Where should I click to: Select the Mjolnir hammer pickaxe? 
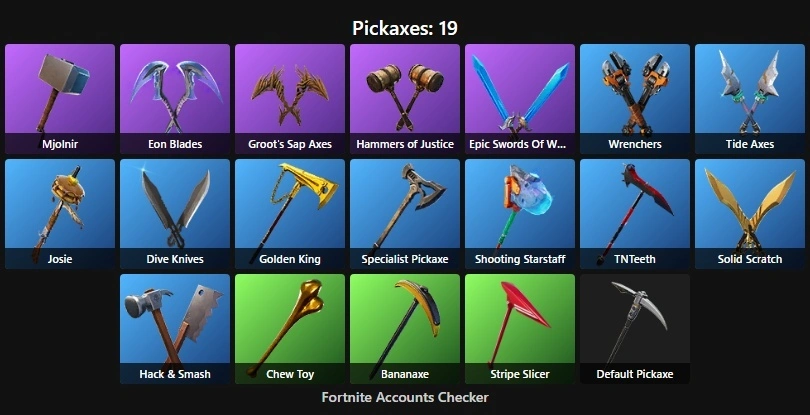pos(60,99)
